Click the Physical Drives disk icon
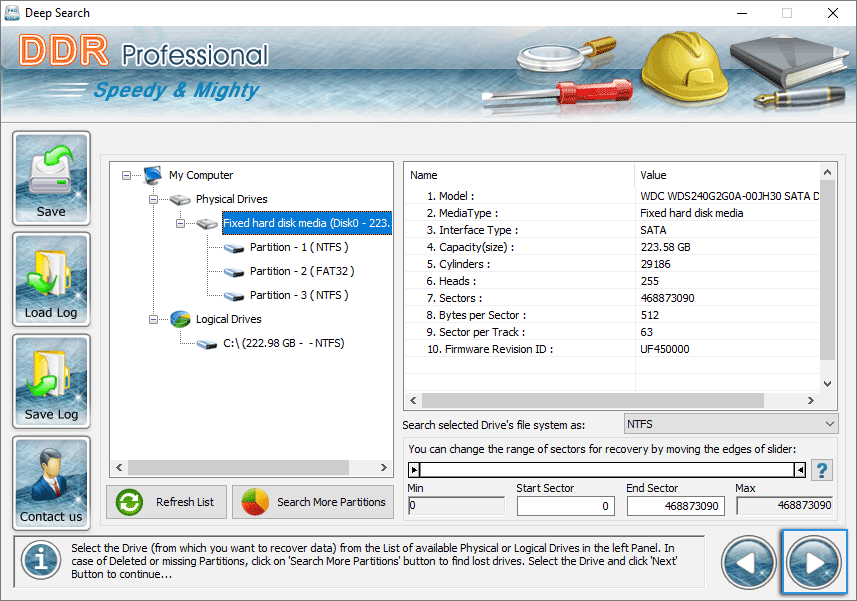857x601 pixels. 180,199
